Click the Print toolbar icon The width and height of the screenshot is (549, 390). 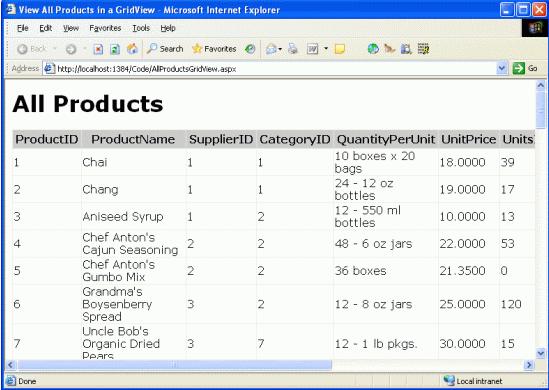pos(293,49)
